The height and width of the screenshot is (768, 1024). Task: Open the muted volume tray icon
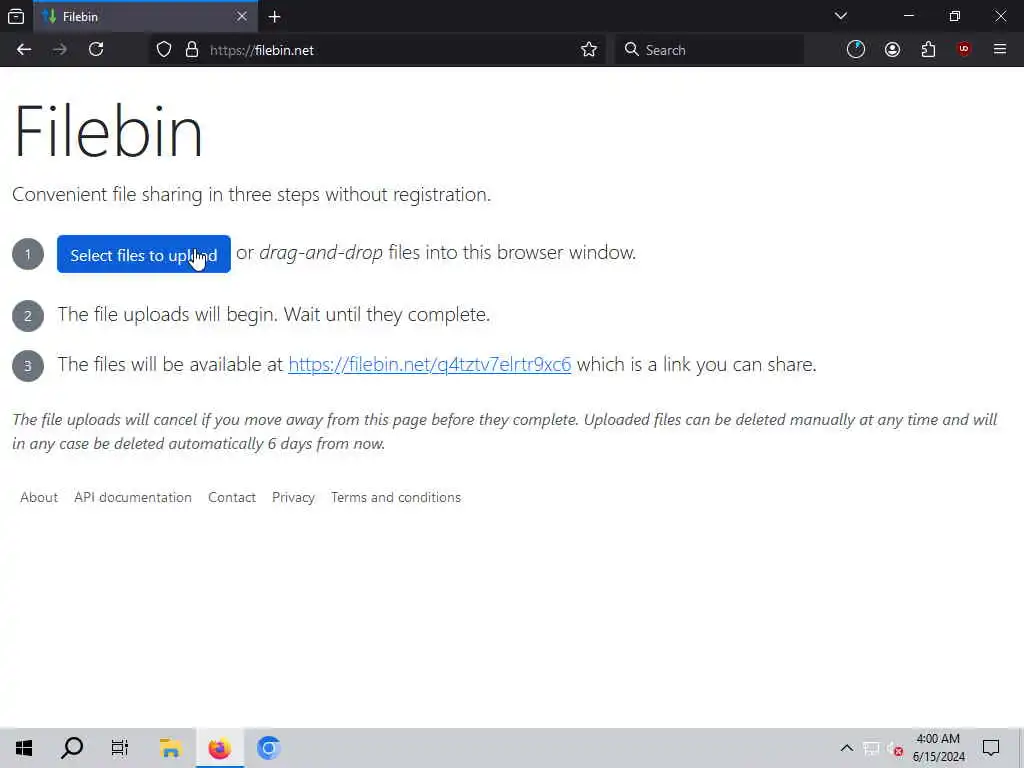click(895, 749)
